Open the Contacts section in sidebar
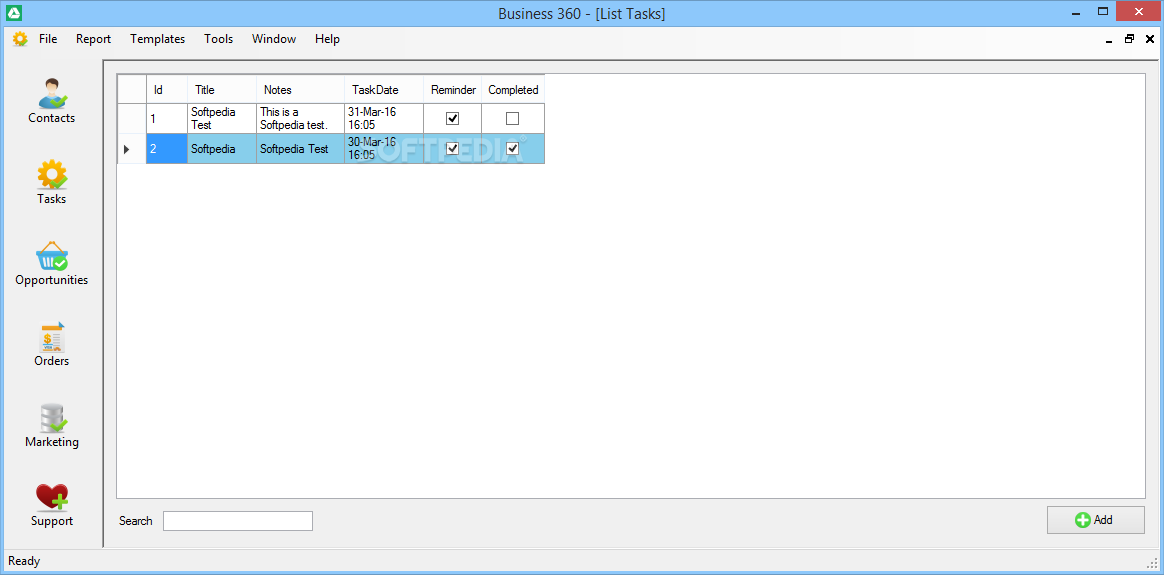The width and height of the screenshot is (1164, 575). [51, 100]
